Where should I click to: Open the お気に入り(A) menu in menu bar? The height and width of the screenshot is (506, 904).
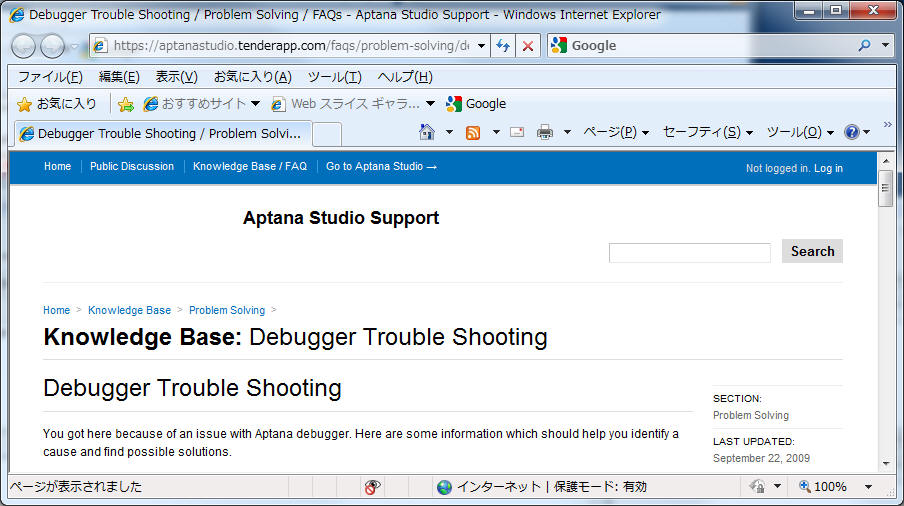pyautogui.click(x=252, y=77)
